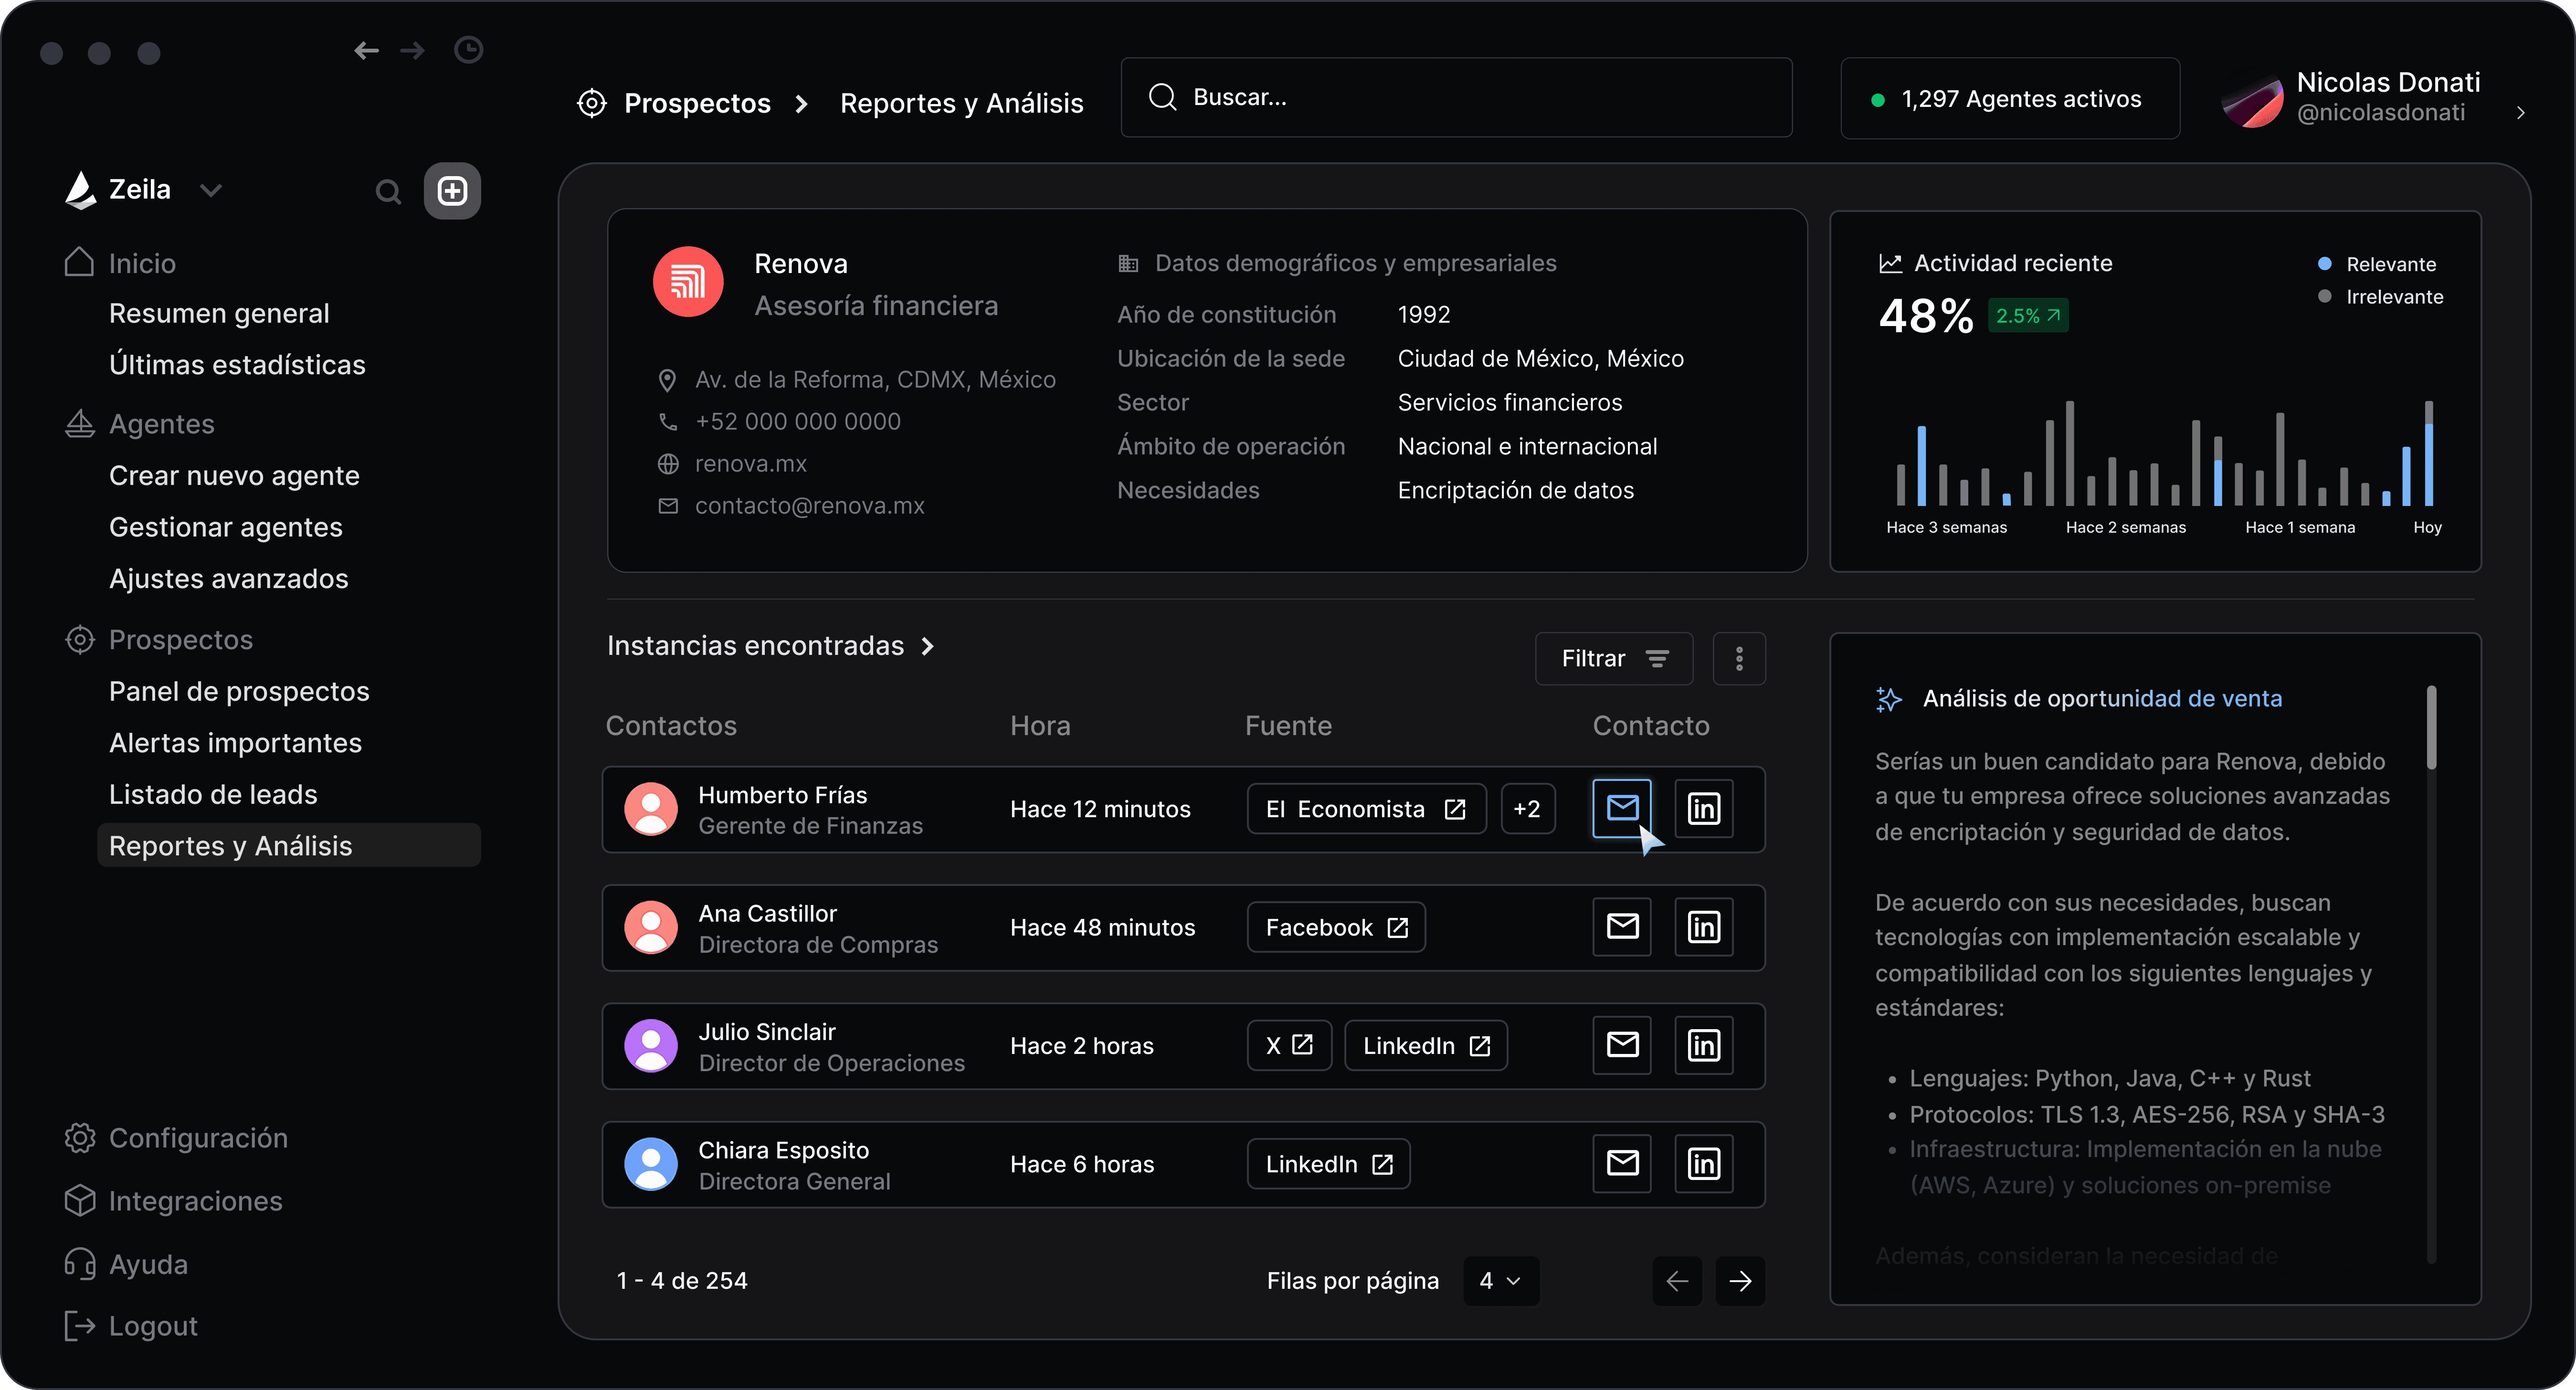The width and height of the screenshot is (2576, 1390).
Task: Go to next page of results
Action: click(1740, 1281)
